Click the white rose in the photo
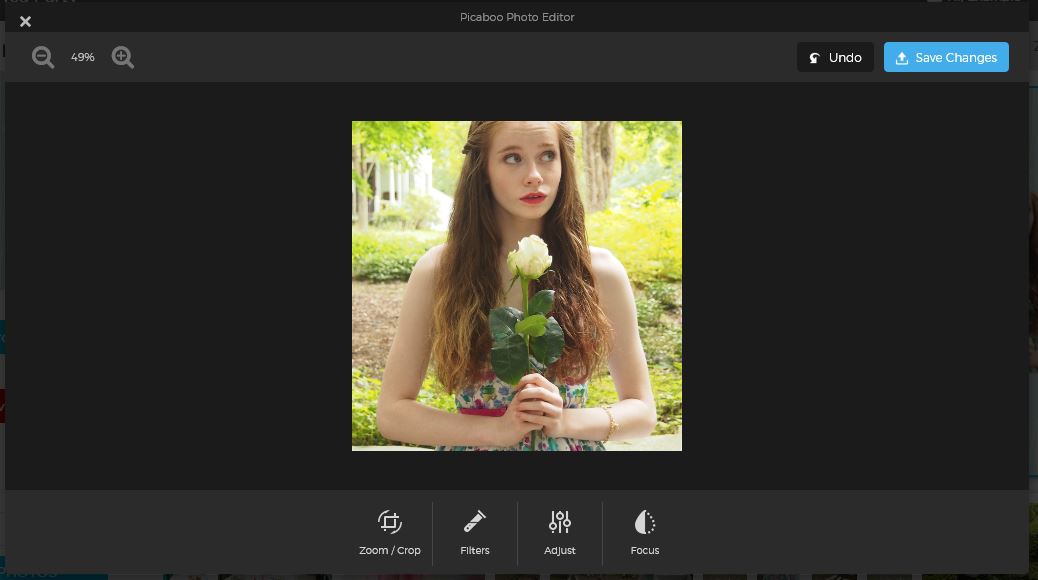This screenshot has width=1038, height=580. 529,256
